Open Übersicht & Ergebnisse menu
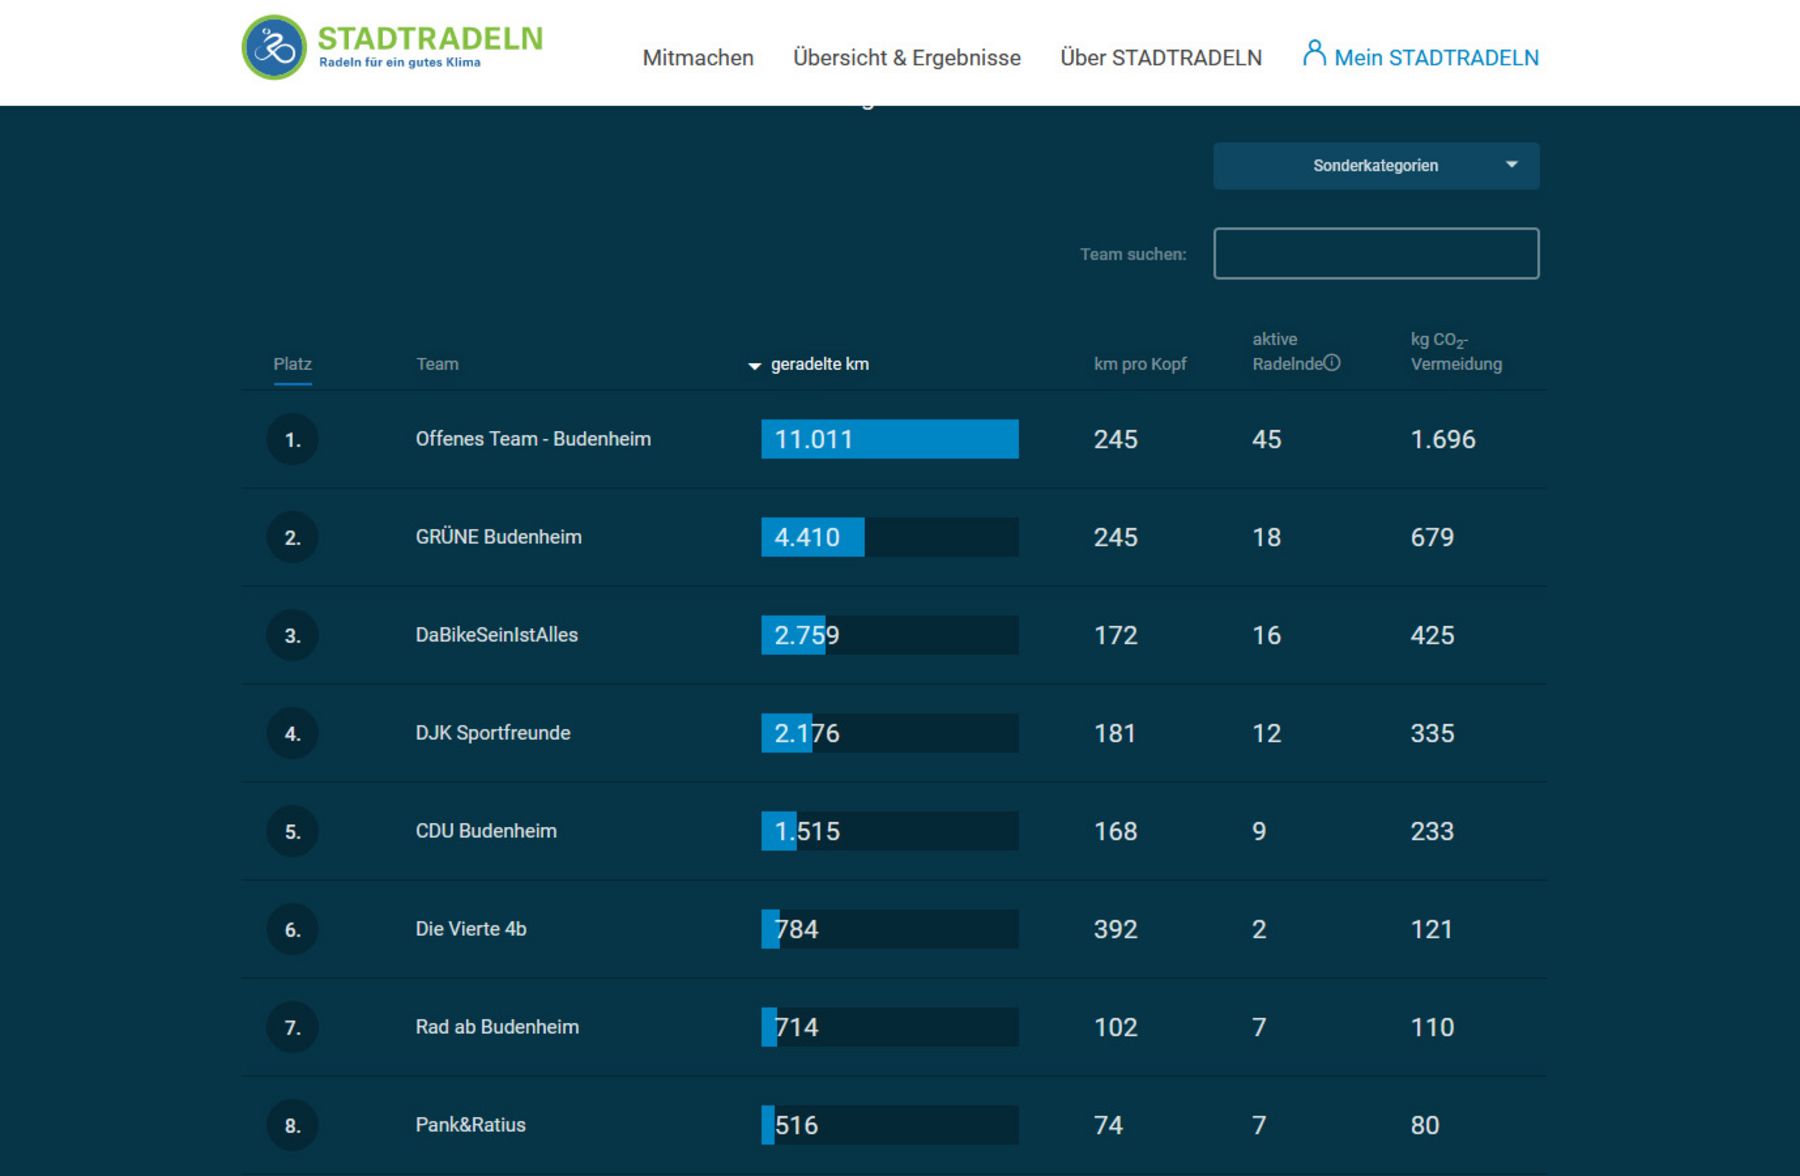 point(906,58)
